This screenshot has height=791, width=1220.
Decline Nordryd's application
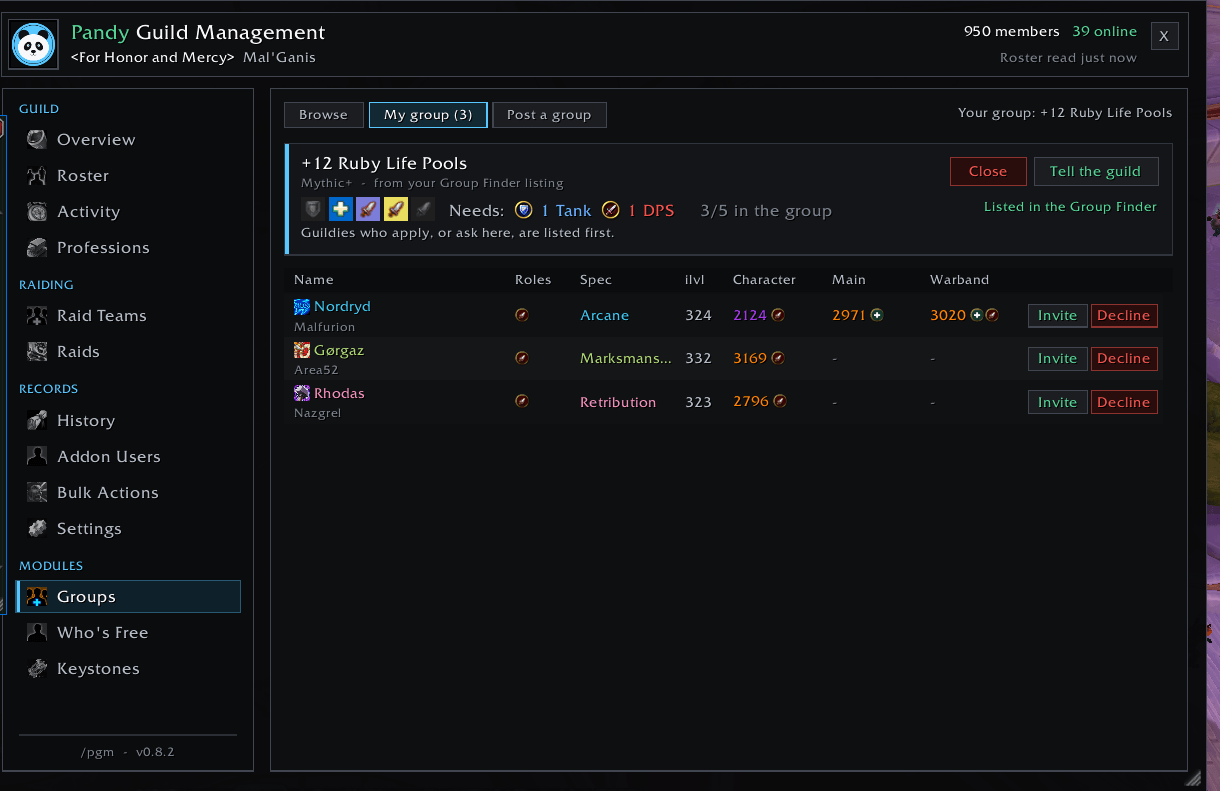tap(1124, 315)
